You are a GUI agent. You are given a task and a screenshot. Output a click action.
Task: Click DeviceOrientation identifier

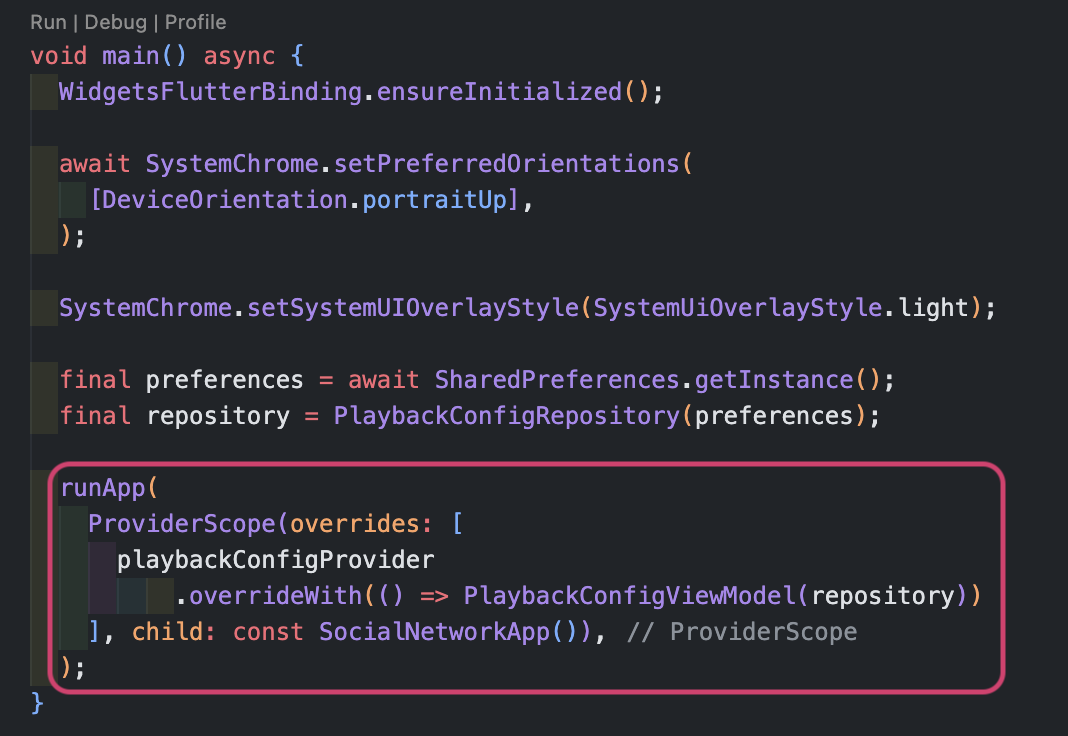pyautogui.click(x=225, y=200)
